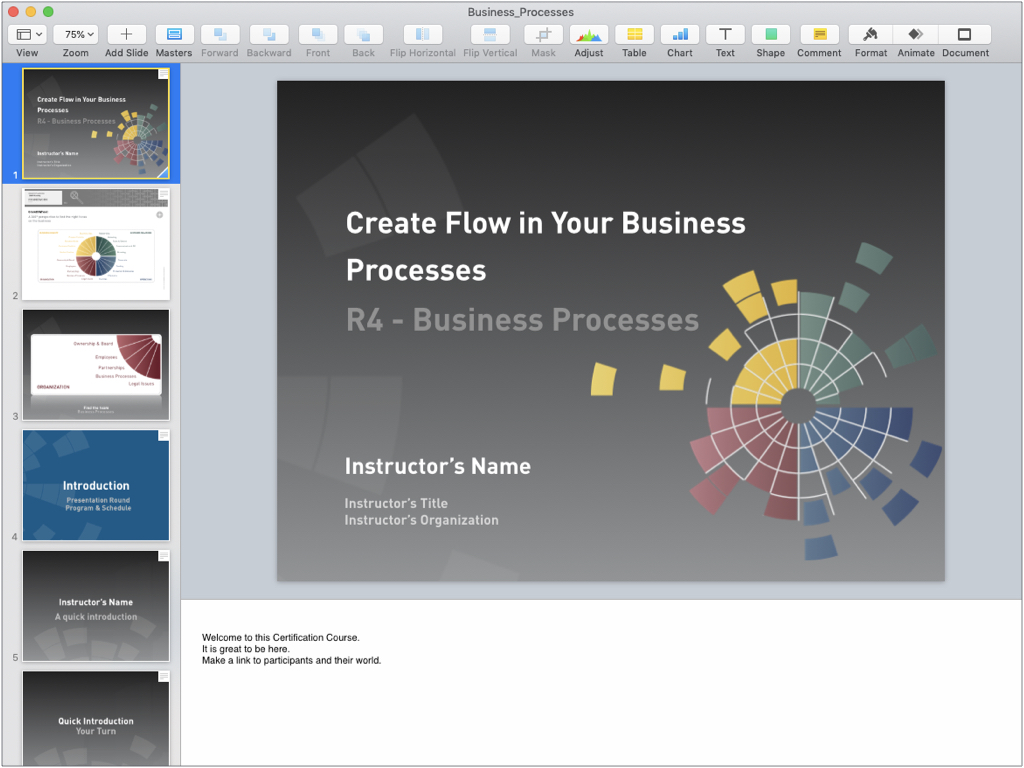Toggle the Format inspector panel
The image size is (1024, 768).
click(x=871, y=35)
